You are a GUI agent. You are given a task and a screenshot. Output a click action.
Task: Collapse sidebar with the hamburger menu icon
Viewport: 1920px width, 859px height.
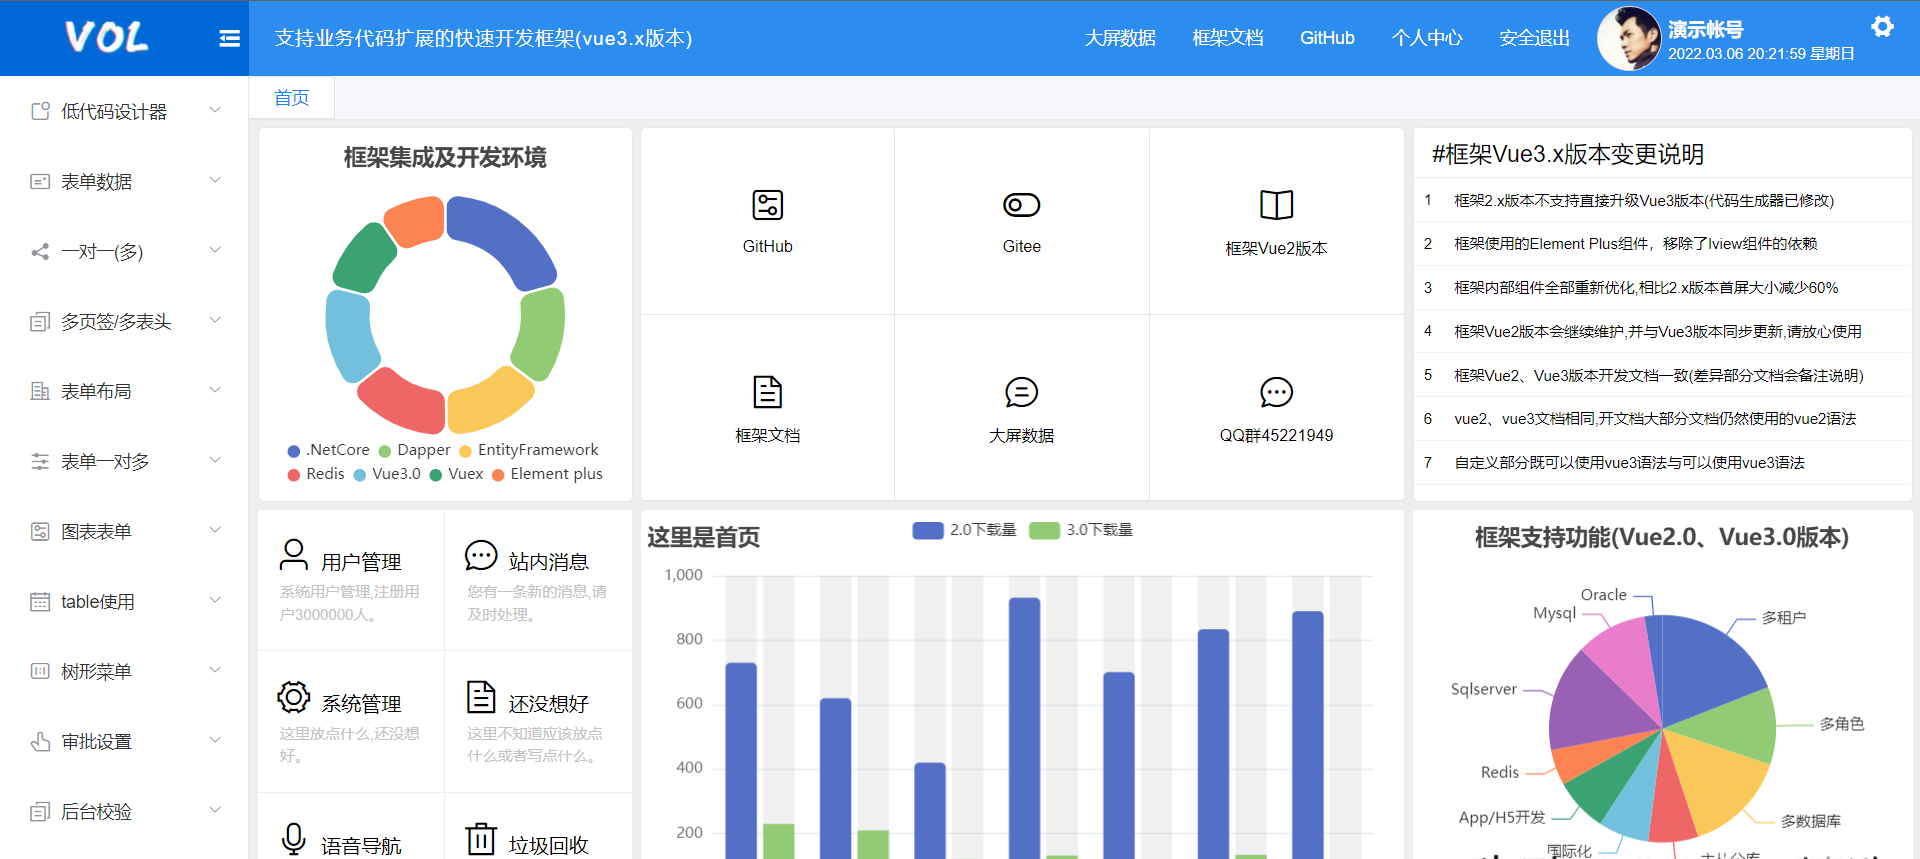coord(229,38)
